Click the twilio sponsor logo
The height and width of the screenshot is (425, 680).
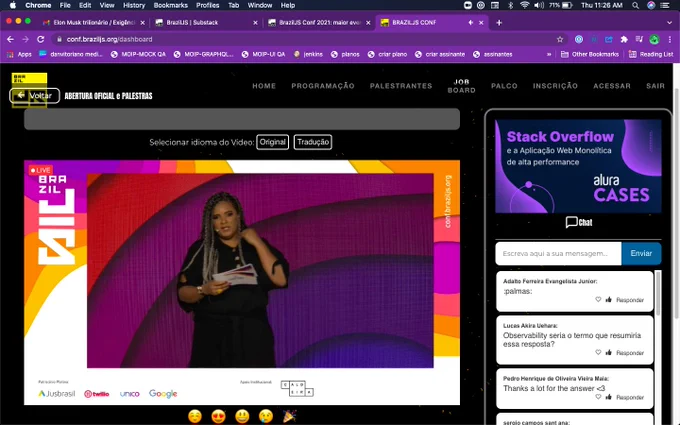[x=96, y=394]
